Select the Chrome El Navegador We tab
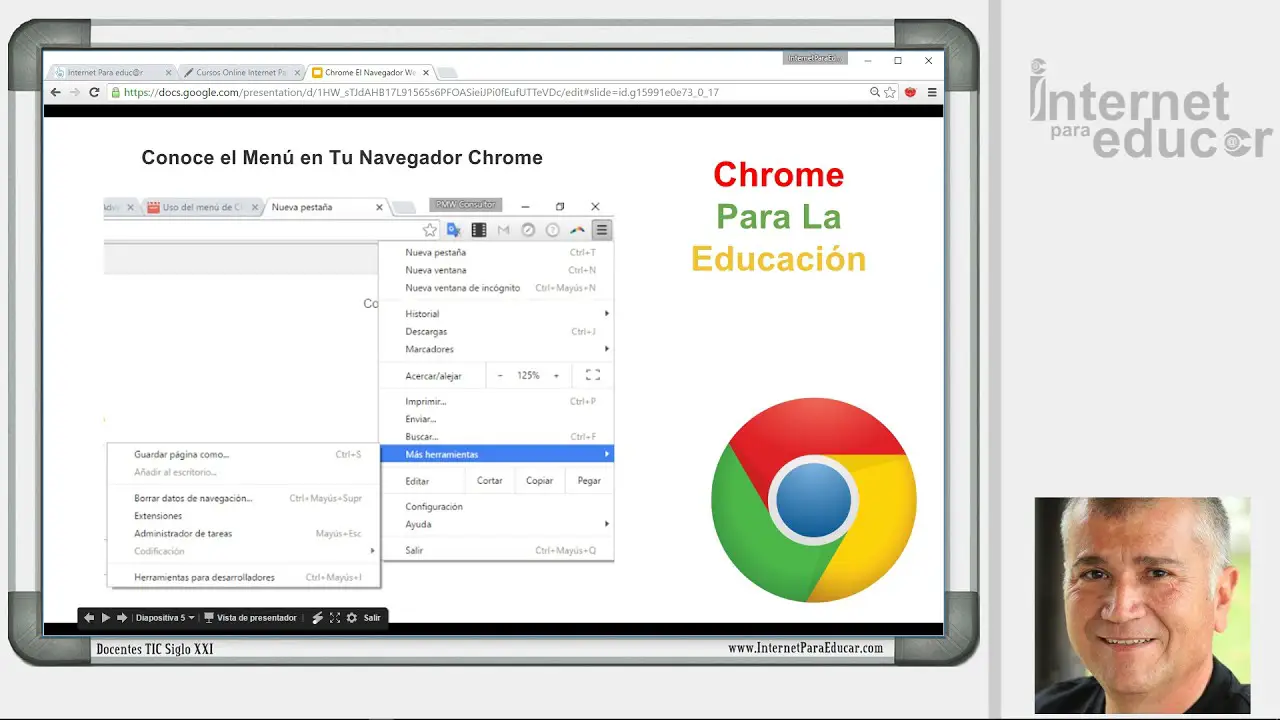 [370, 72]
